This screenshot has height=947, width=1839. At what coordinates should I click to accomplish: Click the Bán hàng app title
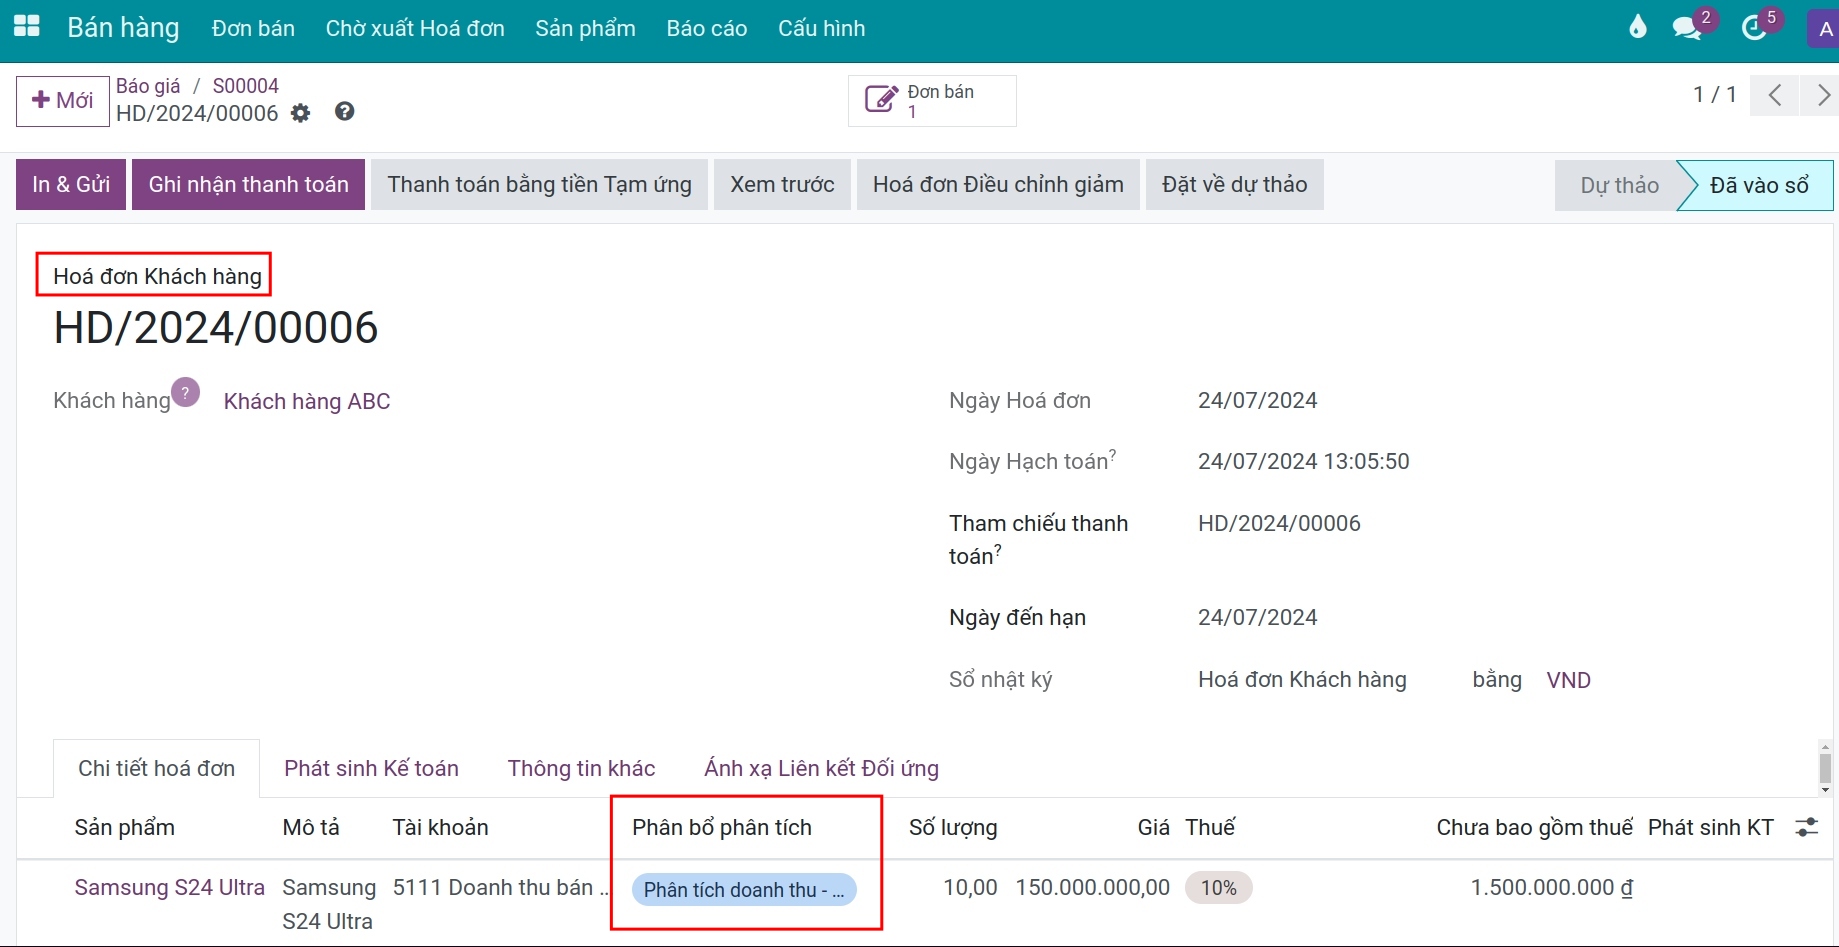click(x=123, y=27)
